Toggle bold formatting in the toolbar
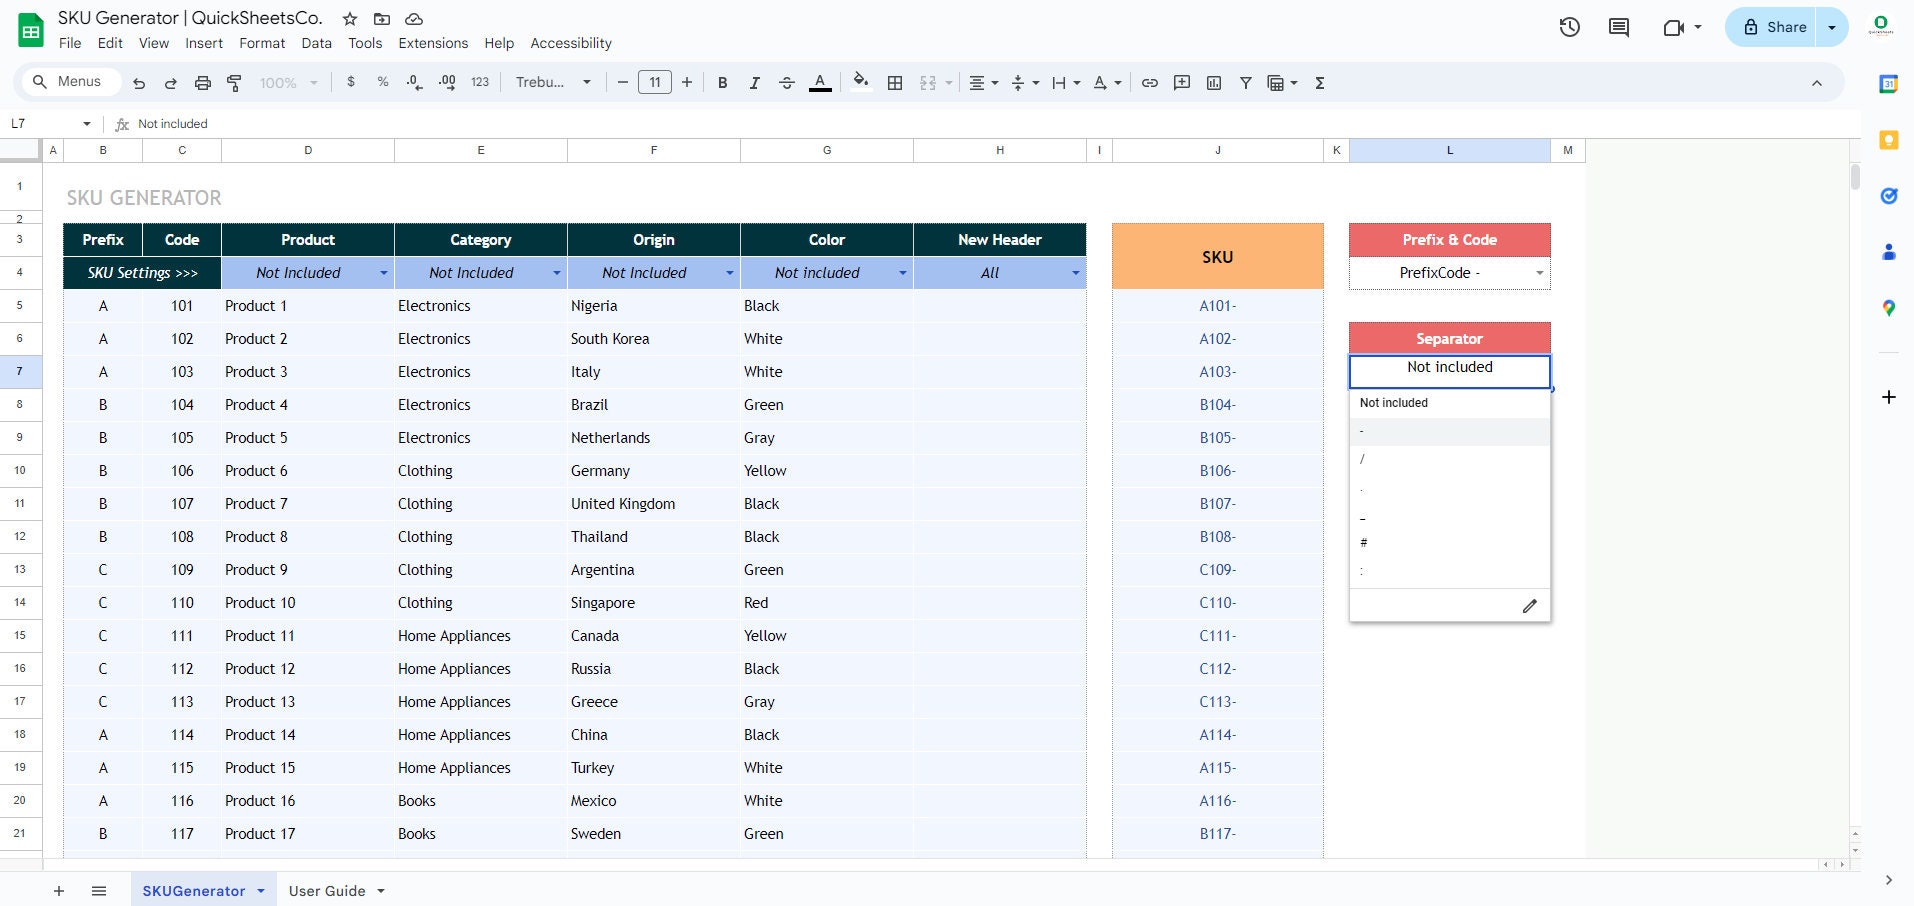 click(x=723, y=82)
